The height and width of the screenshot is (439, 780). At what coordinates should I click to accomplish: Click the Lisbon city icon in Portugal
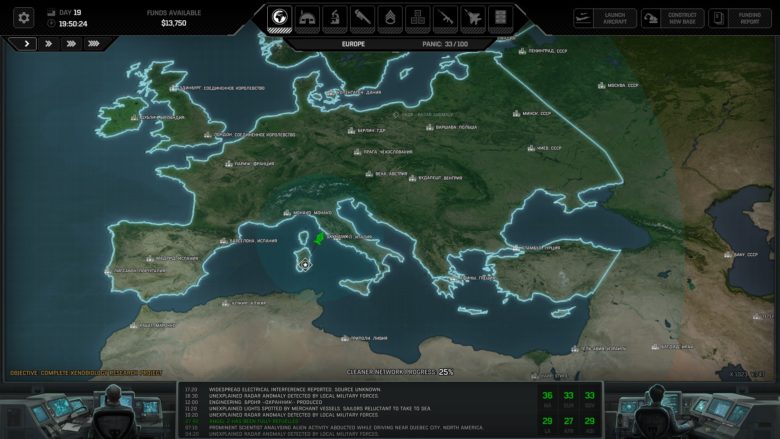coord(108,271)
